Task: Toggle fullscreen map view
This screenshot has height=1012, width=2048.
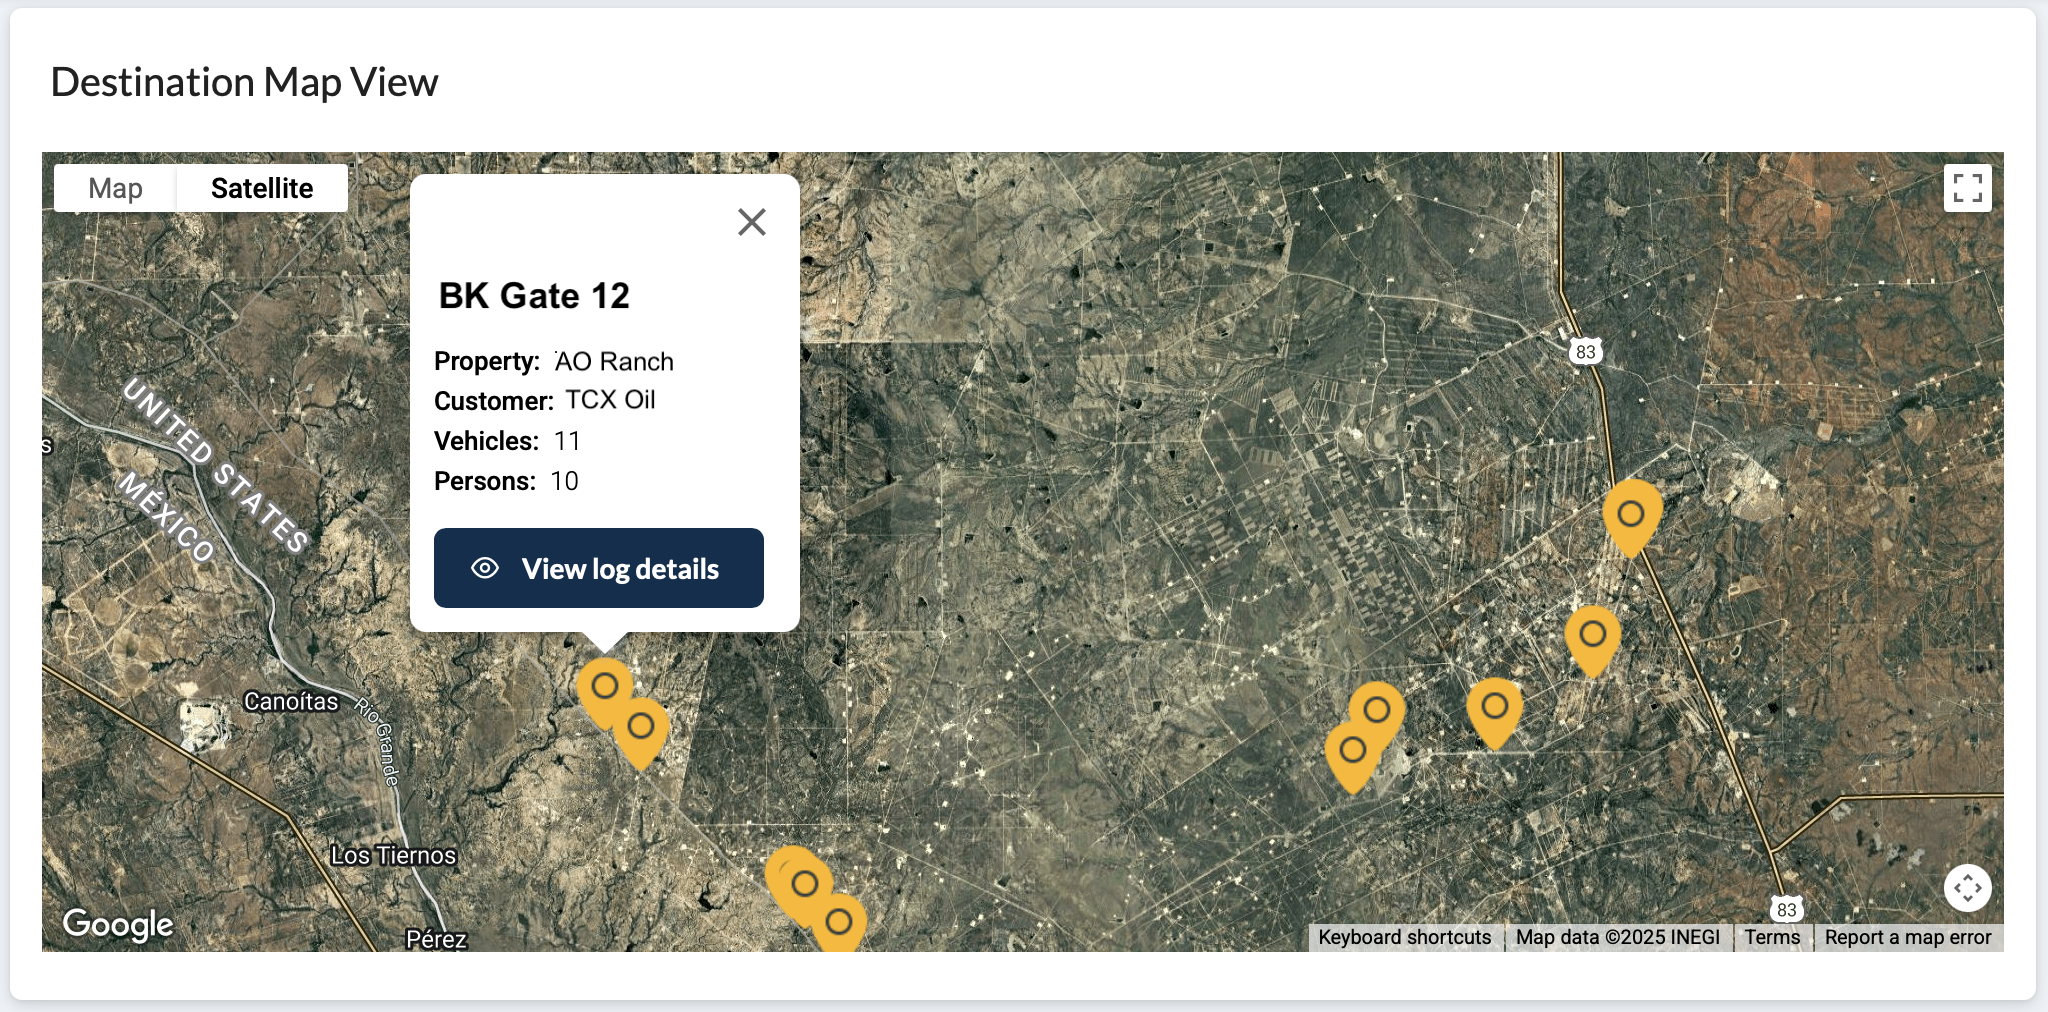Action: 1967,188
